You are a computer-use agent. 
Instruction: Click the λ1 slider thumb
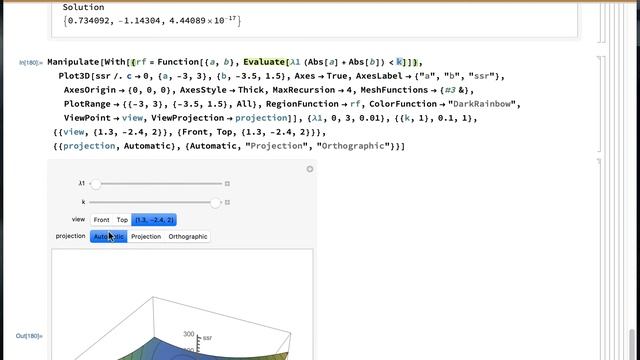(96, 184)
